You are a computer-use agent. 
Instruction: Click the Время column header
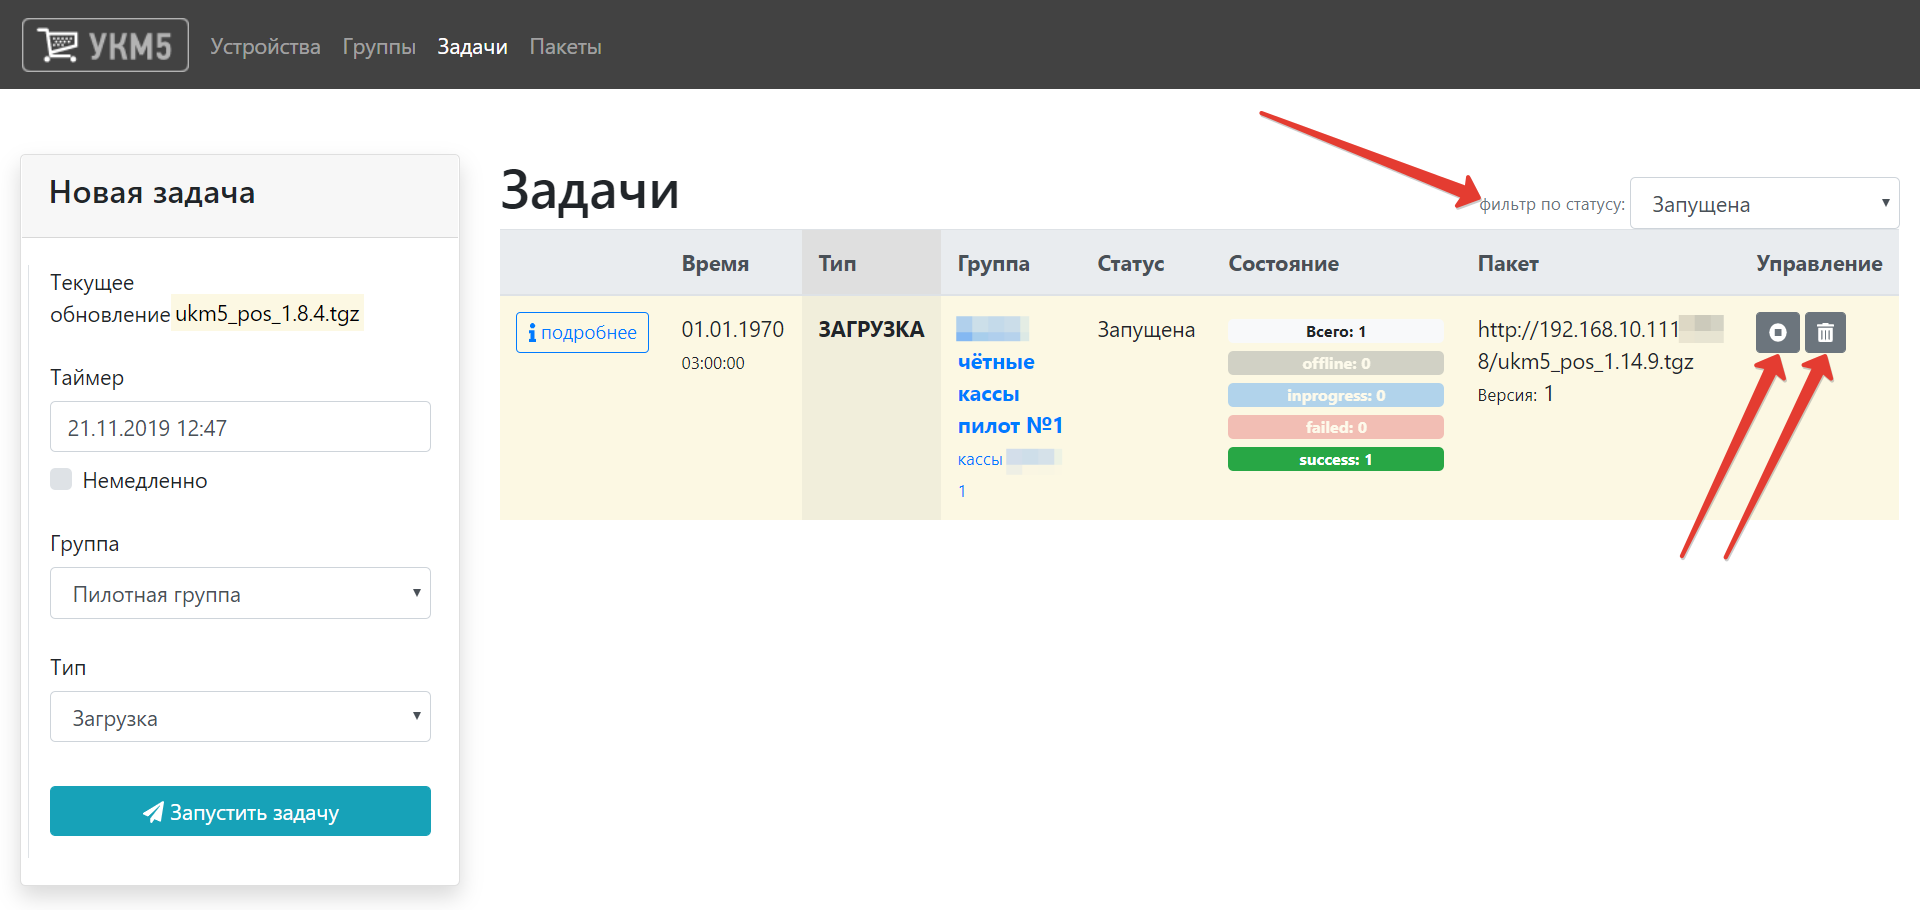(x=715, y=263)
